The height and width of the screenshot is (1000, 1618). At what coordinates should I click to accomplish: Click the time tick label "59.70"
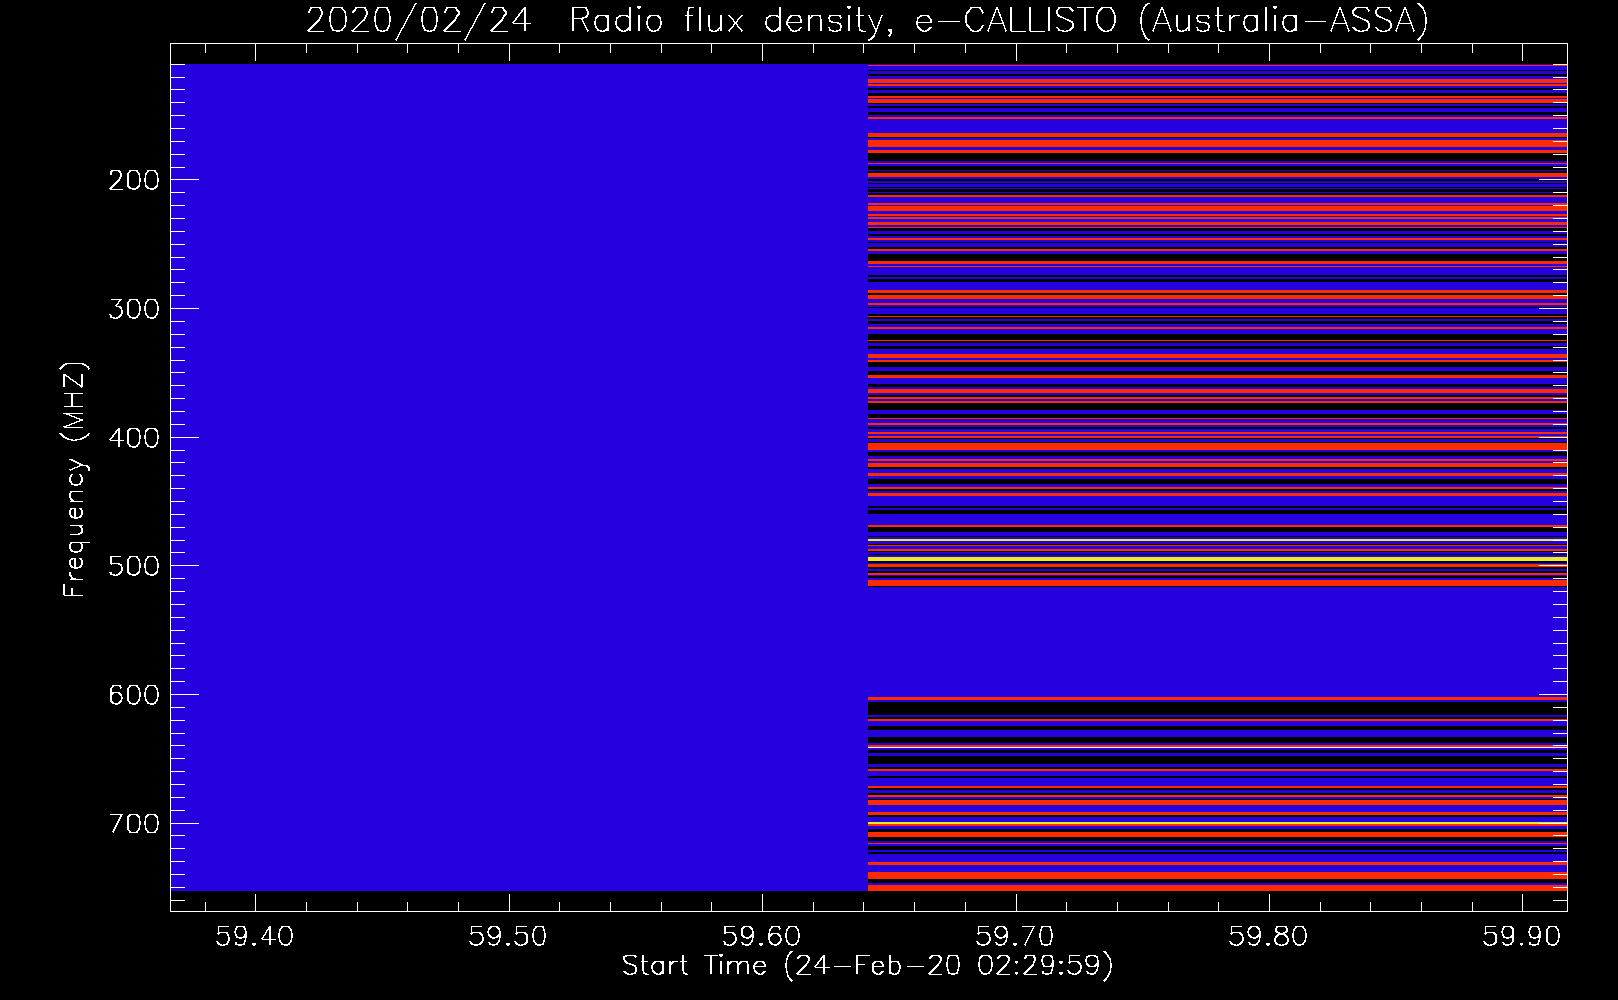click(1016, 937)
